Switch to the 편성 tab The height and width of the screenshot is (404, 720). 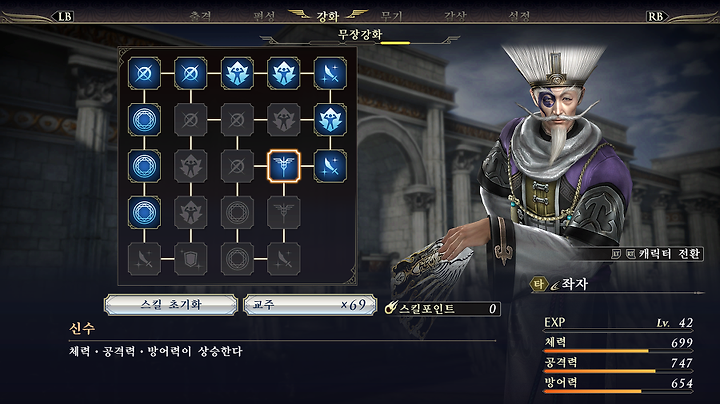point(264,17)
